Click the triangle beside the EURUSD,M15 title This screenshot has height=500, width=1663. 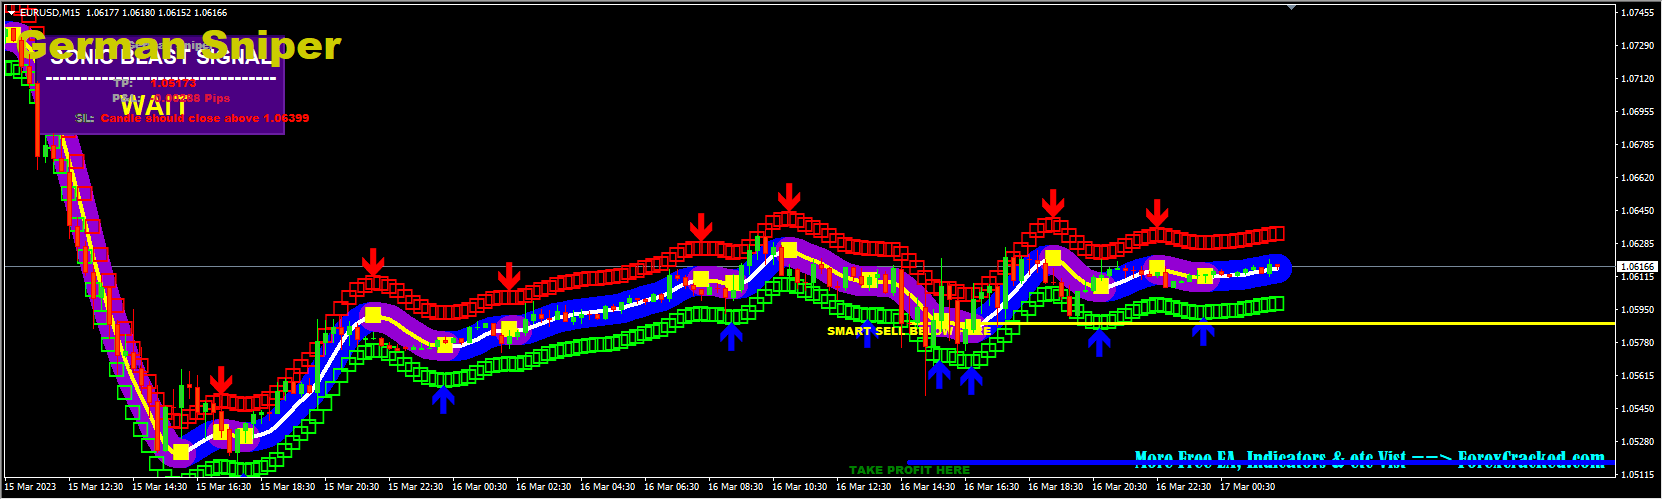11,13
